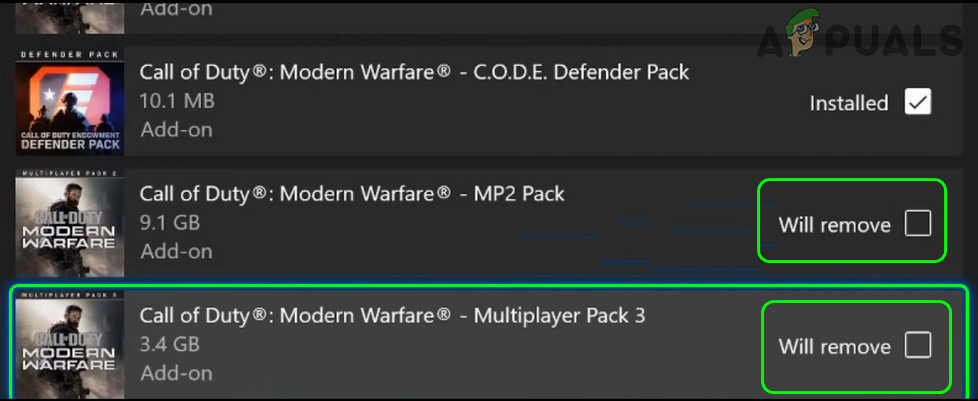Select the partially visible top add-on thumbnail

[70, 16]
